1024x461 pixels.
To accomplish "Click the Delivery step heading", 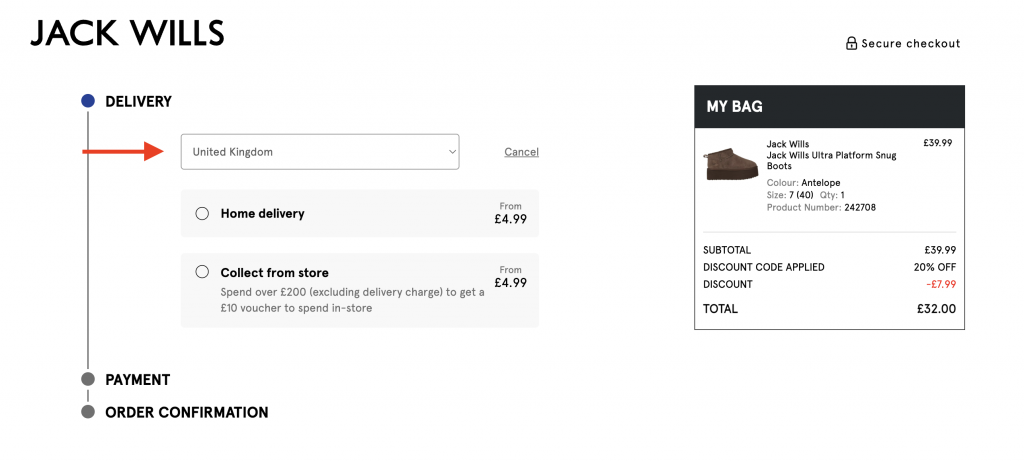I will click(x=138, y=101).
